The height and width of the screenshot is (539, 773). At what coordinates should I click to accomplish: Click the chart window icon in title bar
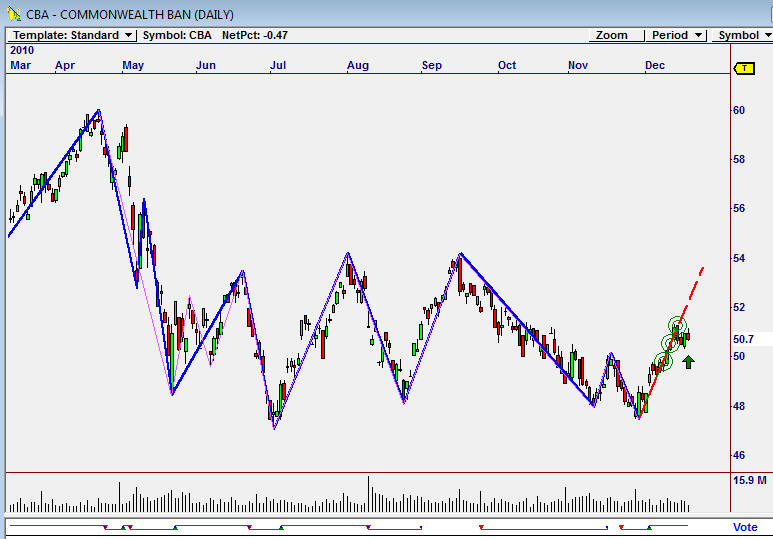(13, 12)
